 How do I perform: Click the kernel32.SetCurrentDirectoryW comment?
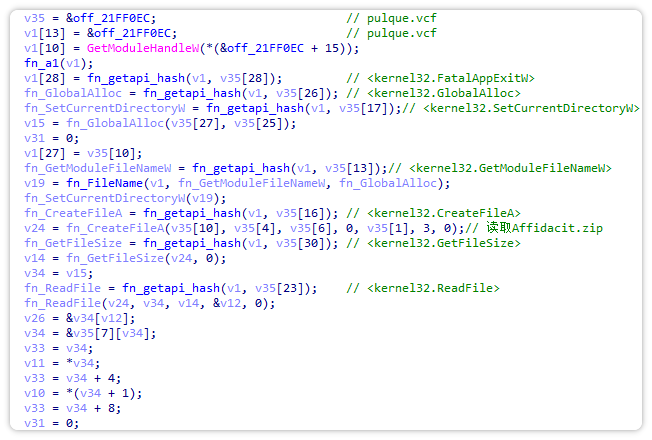[x=521, y=108]
